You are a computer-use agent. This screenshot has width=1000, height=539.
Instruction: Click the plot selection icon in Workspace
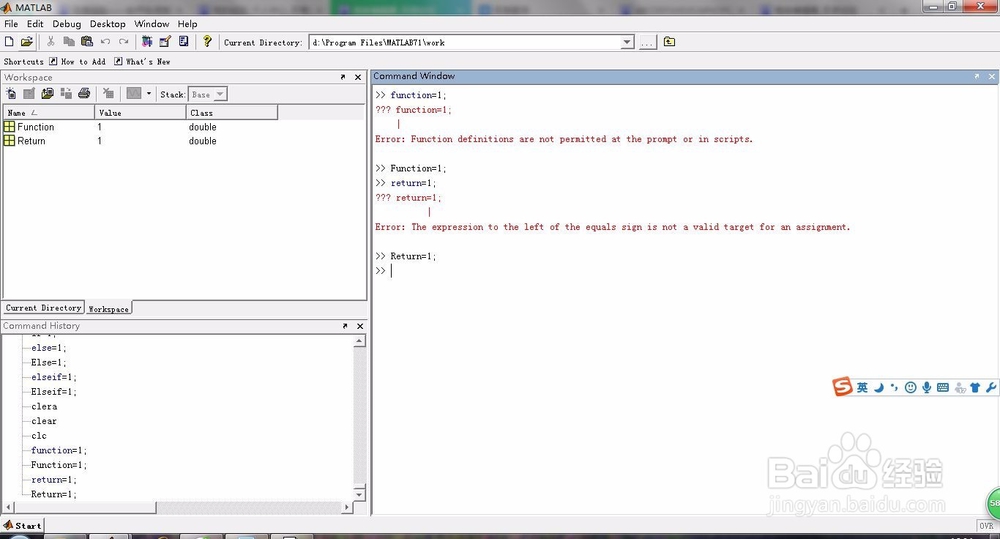pos(133,94)
